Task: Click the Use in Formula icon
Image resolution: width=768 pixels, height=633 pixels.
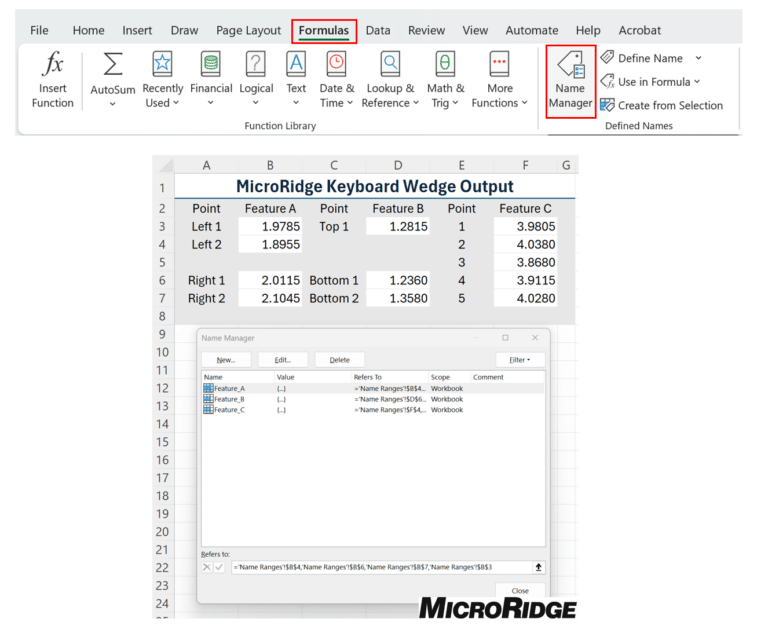Action: [x=607, y=81]
